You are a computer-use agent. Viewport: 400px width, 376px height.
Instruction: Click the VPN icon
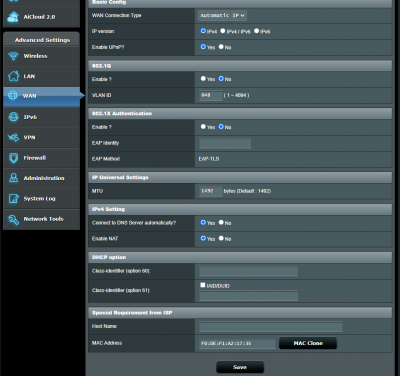click(13, 137)
